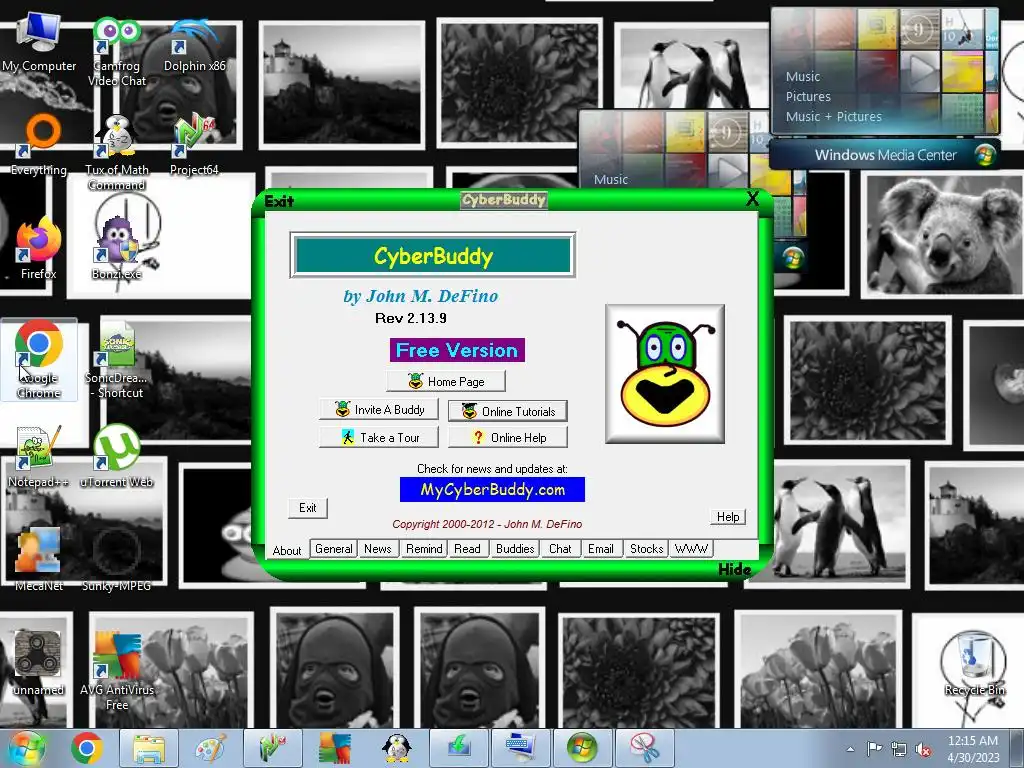Open AVG AntiVirus Free shortcut

click(117, 670)
